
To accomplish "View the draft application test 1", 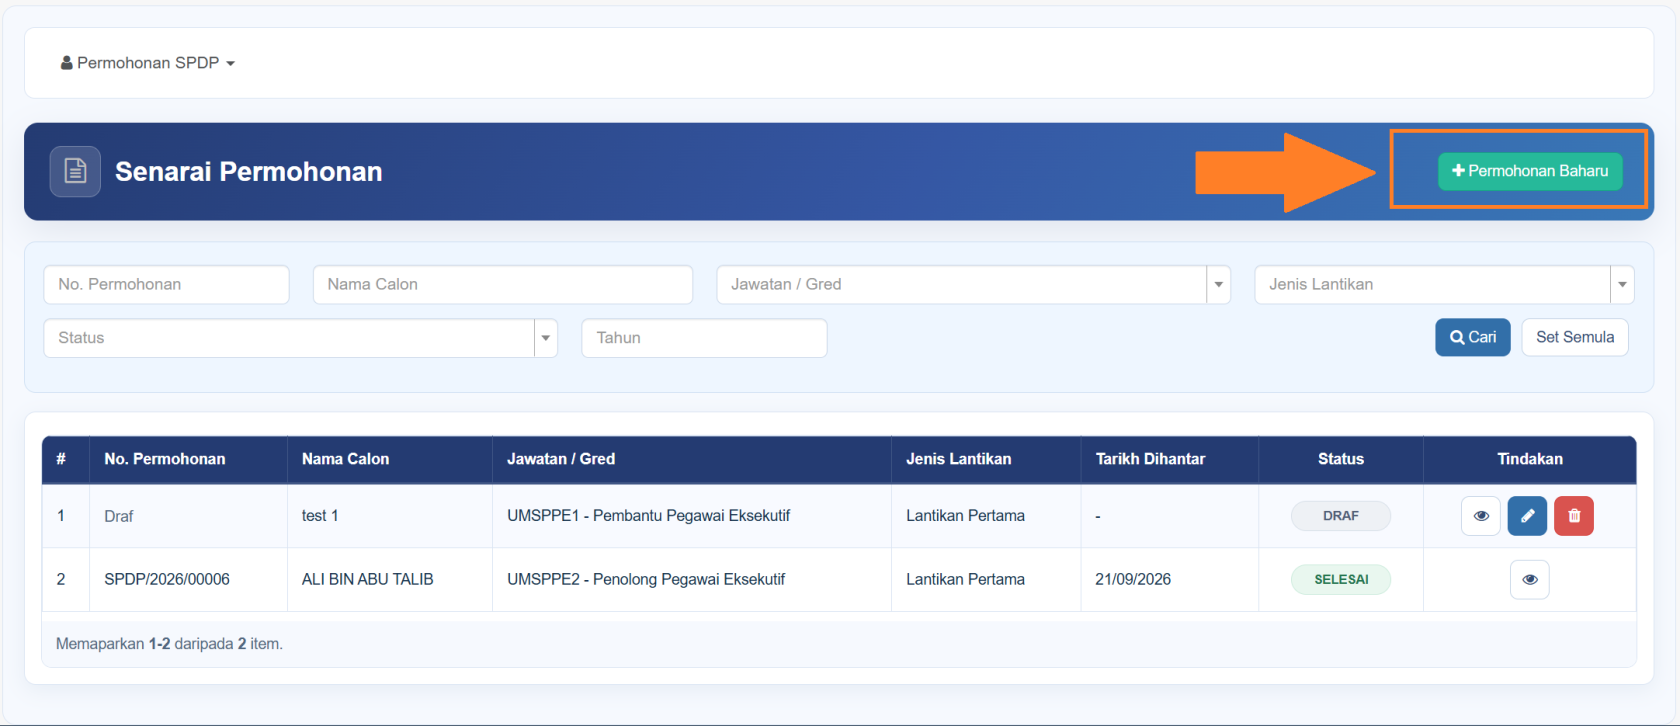I will pyautogui.click(x=1481, y=516).
